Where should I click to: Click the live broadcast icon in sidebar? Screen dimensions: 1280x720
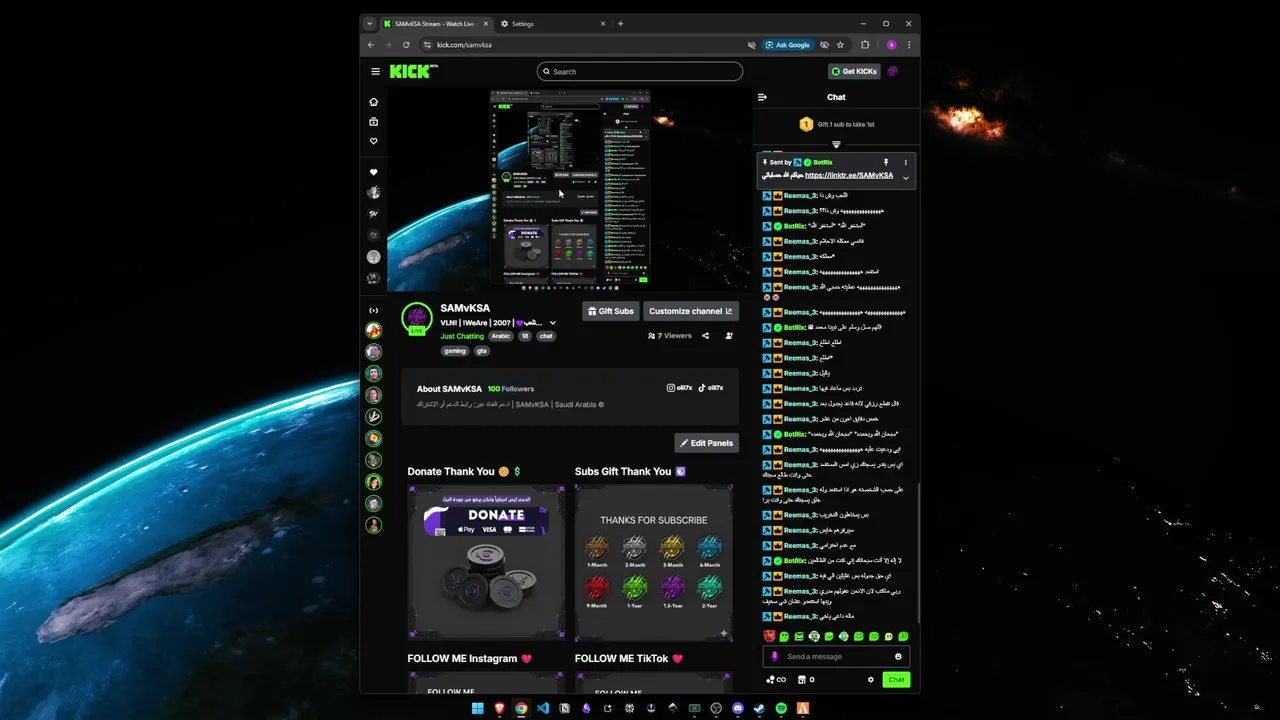[374, 310]
